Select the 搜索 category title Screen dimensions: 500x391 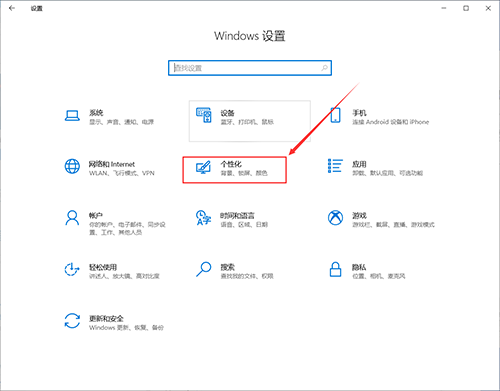click(x=227, y=267)
